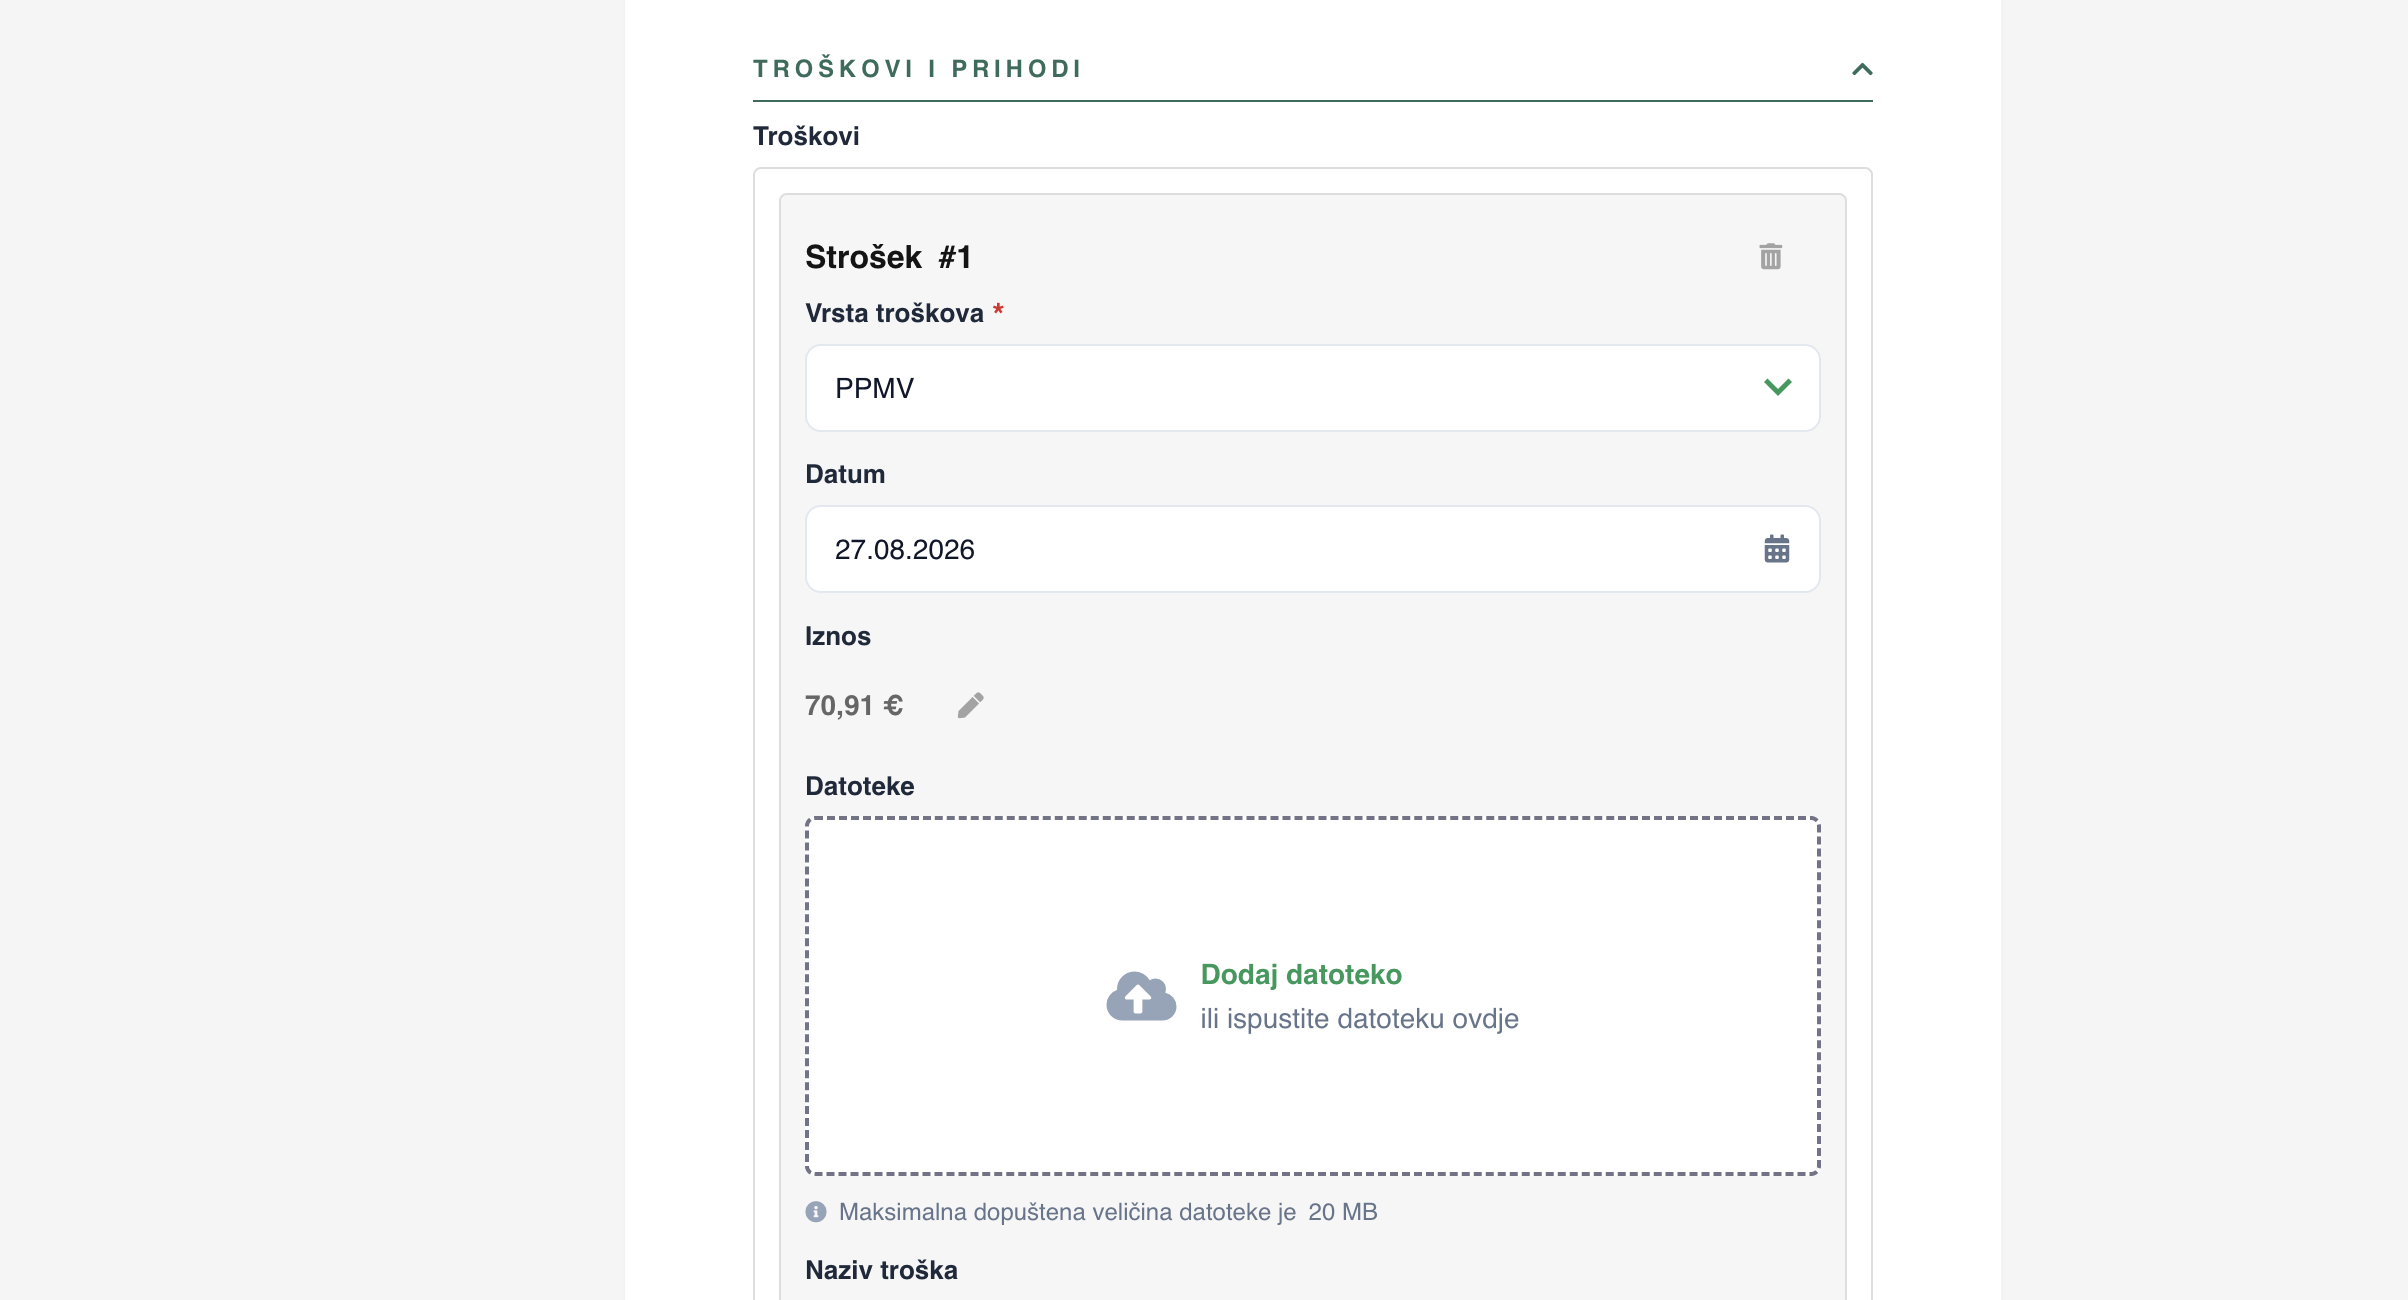Click the info icon beside file size note
2408x1300 pixels.
(x=816, y=1212)
